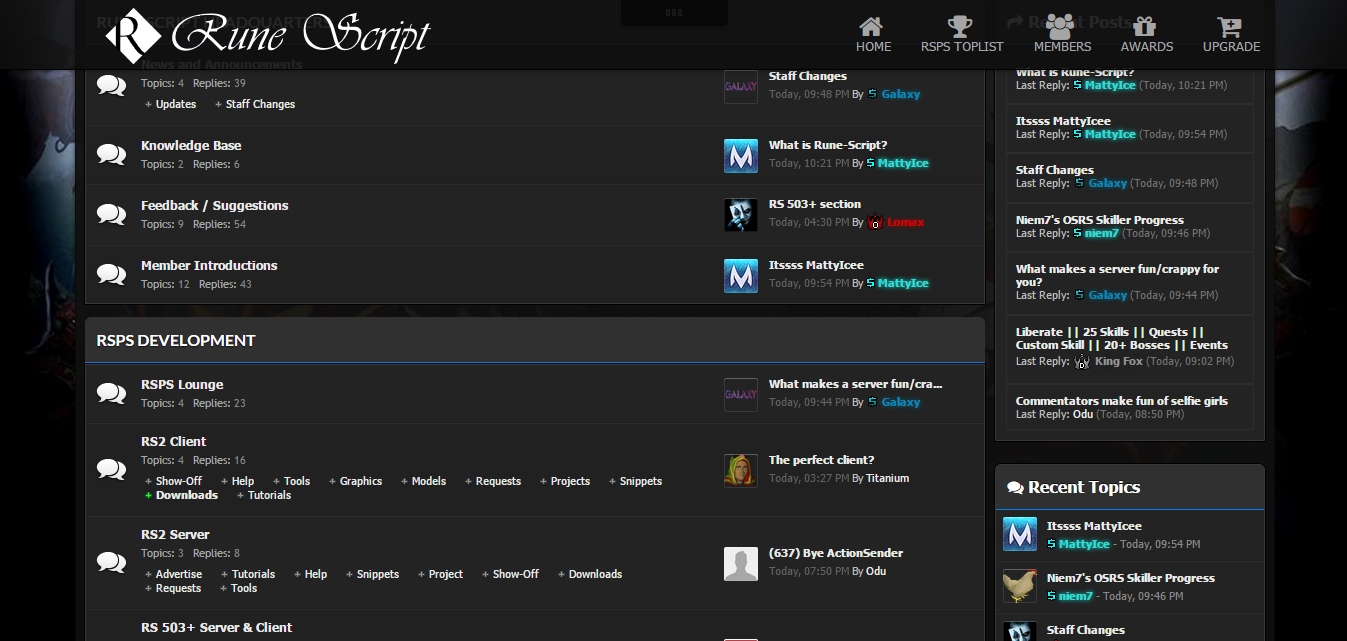Open the Staff Changes subforum link
The width and height of the screenshot is (1347, 641).
click(260, 104)
